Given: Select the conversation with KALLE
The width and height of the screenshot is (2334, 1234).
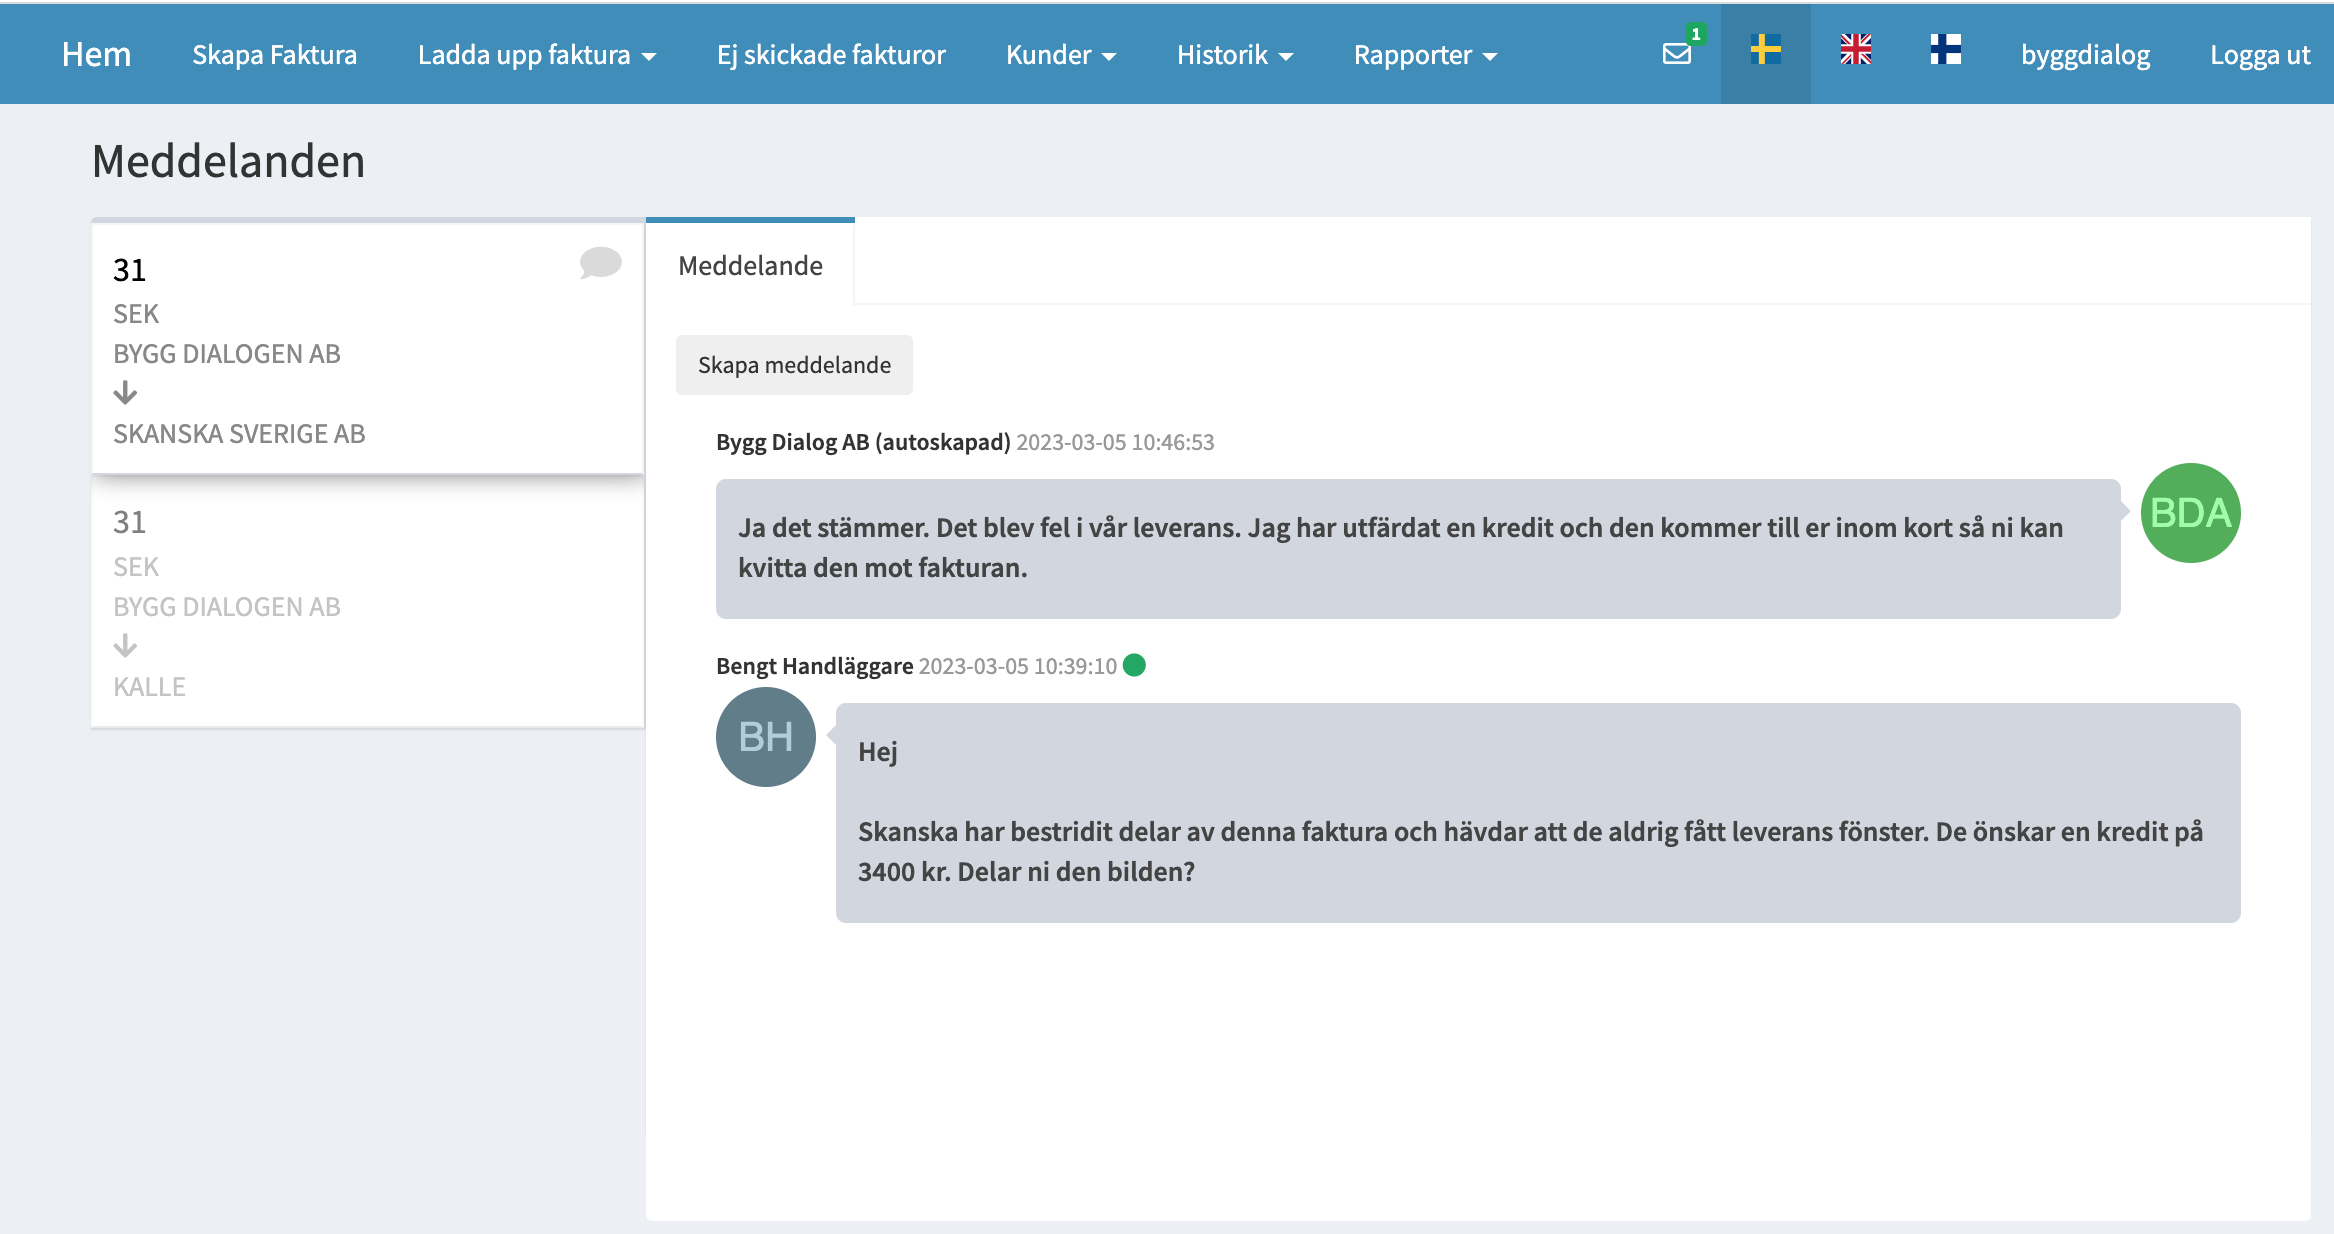Looking at the screenshot, I should click(367, 605).
